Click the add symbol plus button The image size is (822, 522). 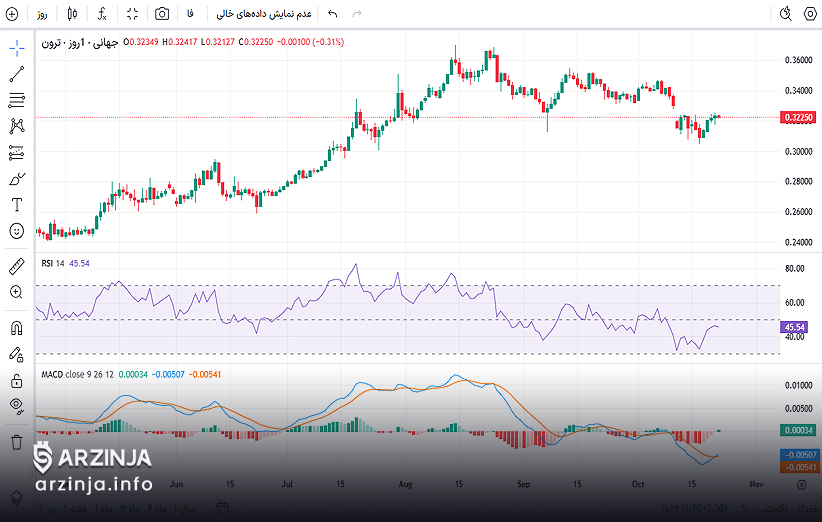12,14
